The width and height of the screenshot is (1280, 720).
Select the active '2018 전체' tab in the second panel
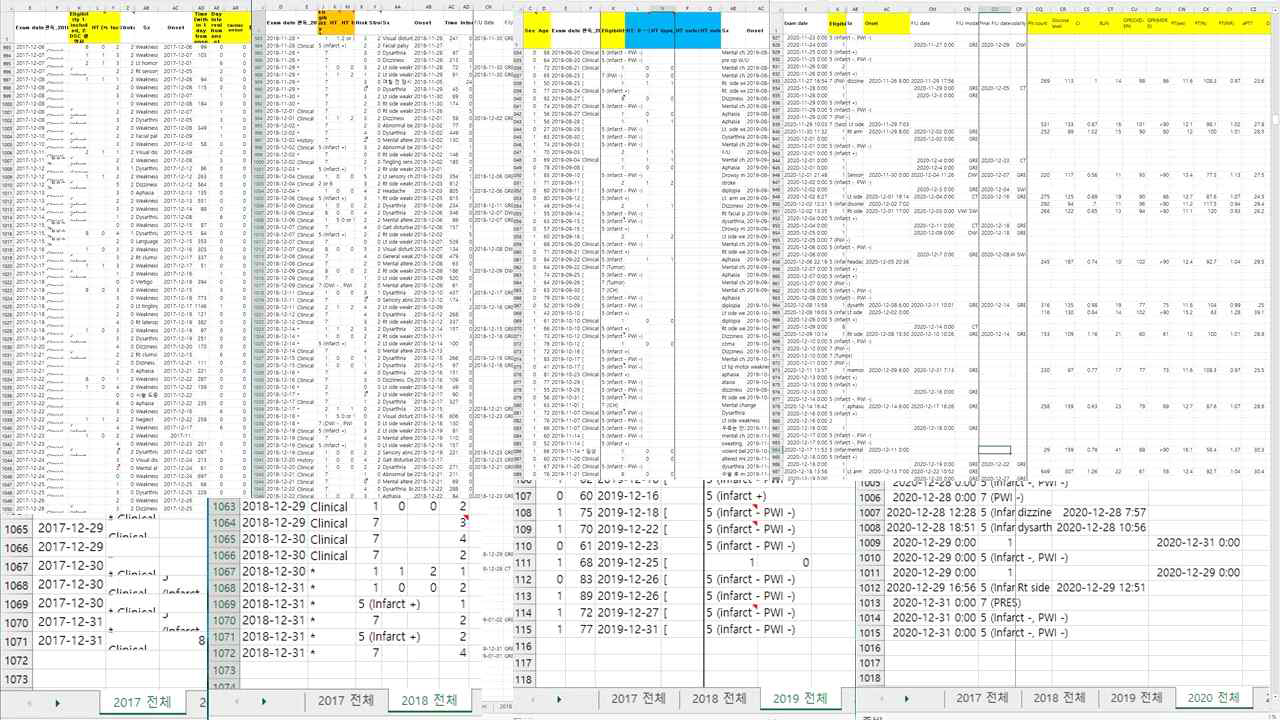[429, 699]
